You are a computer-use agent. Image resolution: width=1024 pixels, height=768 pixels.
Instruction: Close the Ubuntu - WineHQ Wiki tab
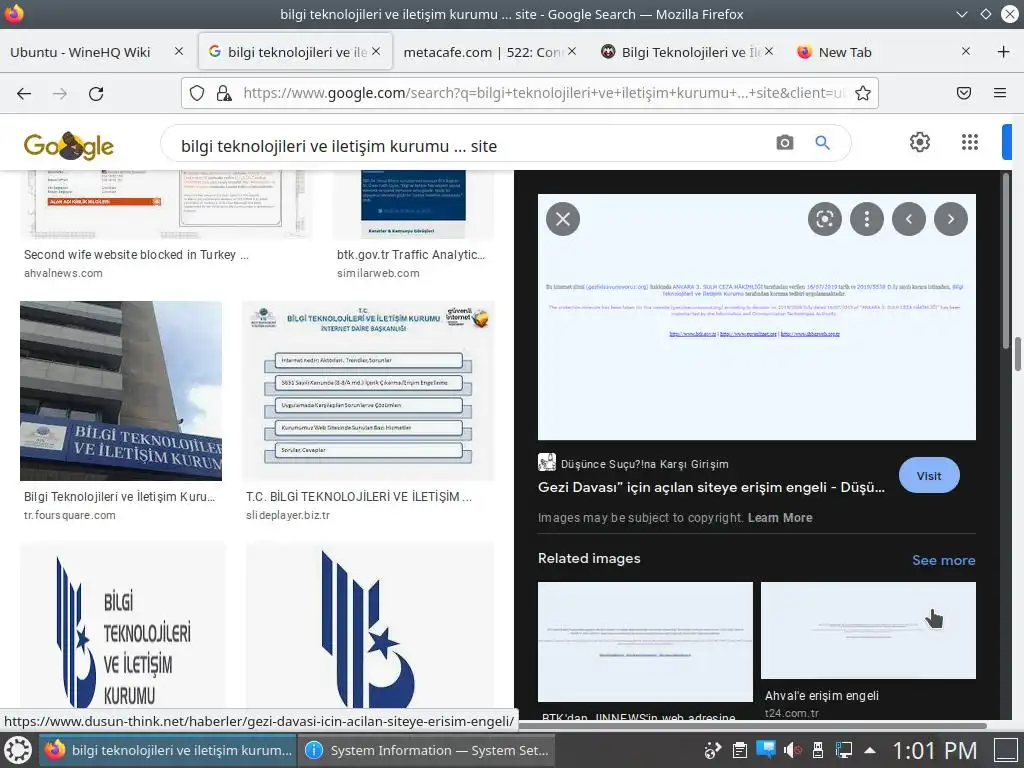(178, 51)
